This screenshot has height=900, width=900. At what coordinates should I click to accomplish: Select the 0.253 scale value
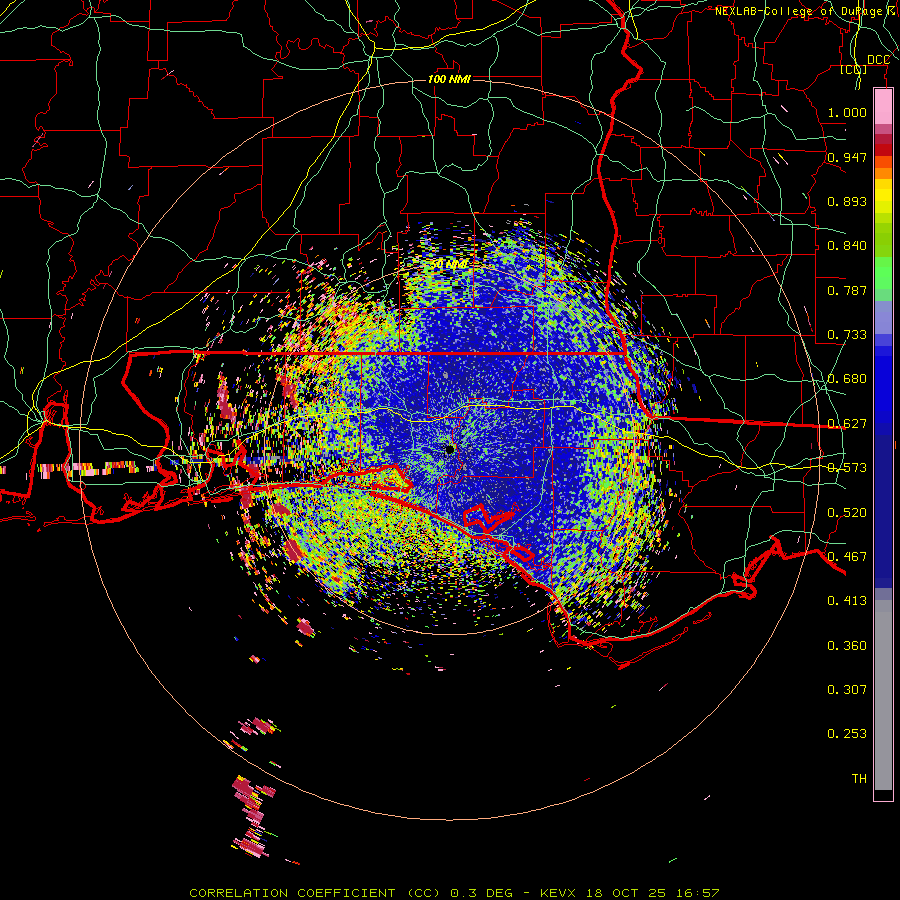pos(847,734)
